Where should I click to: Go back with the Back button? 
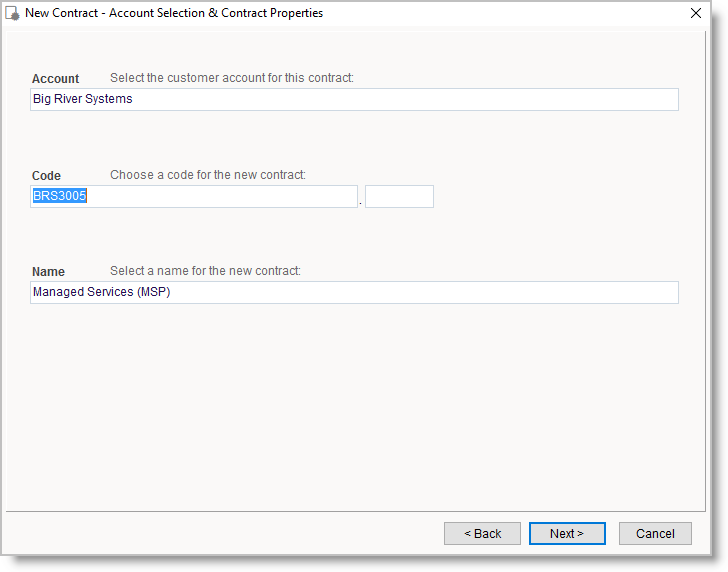click(x=482, y=534)
